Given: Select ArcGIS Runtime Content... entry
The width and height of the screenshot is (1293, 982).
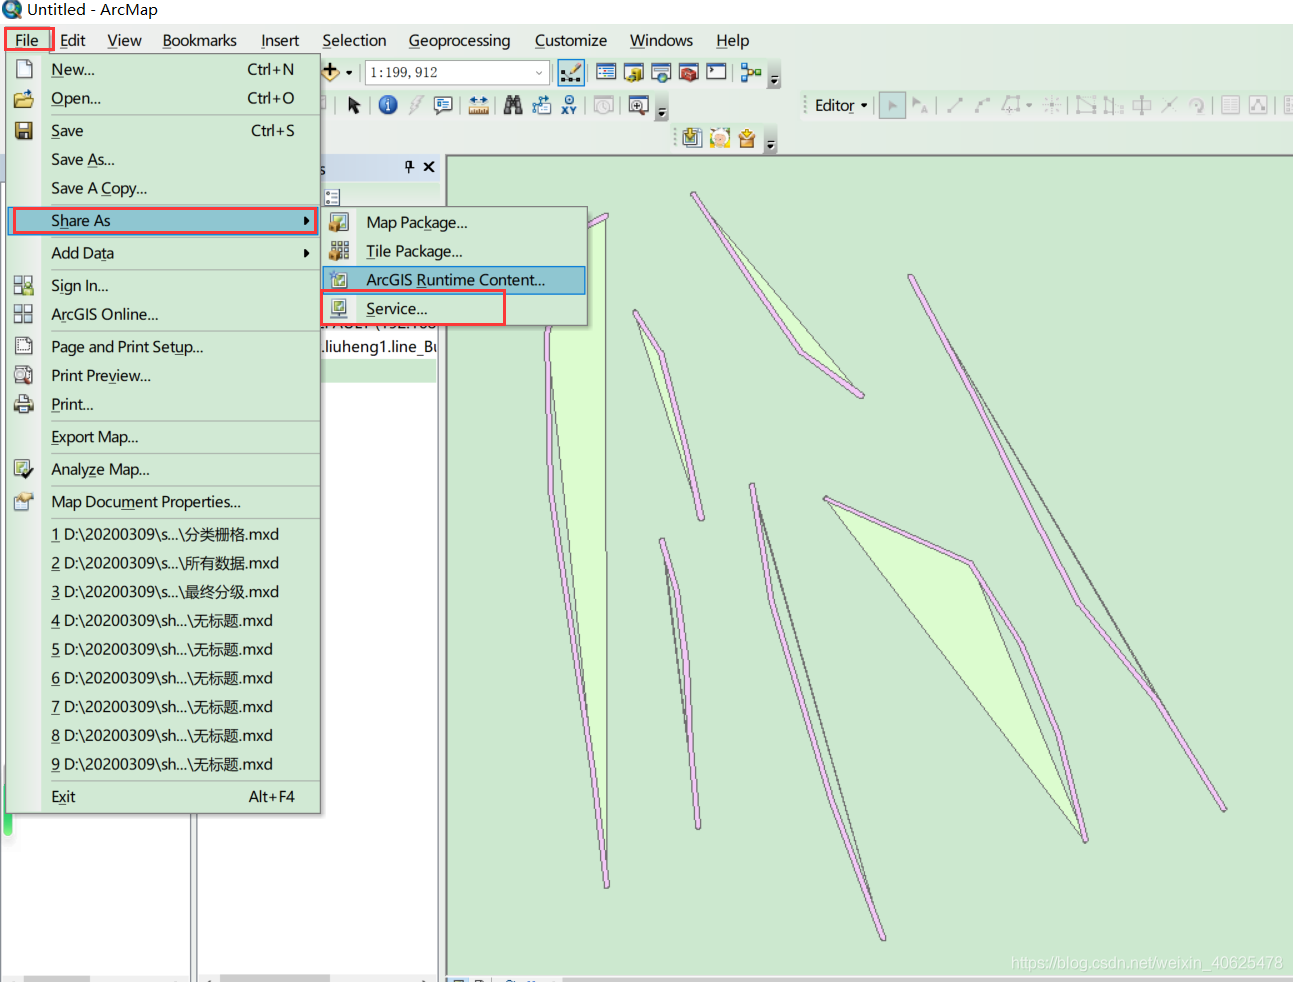Looking at the screenshot, I should tap(454, 280).
